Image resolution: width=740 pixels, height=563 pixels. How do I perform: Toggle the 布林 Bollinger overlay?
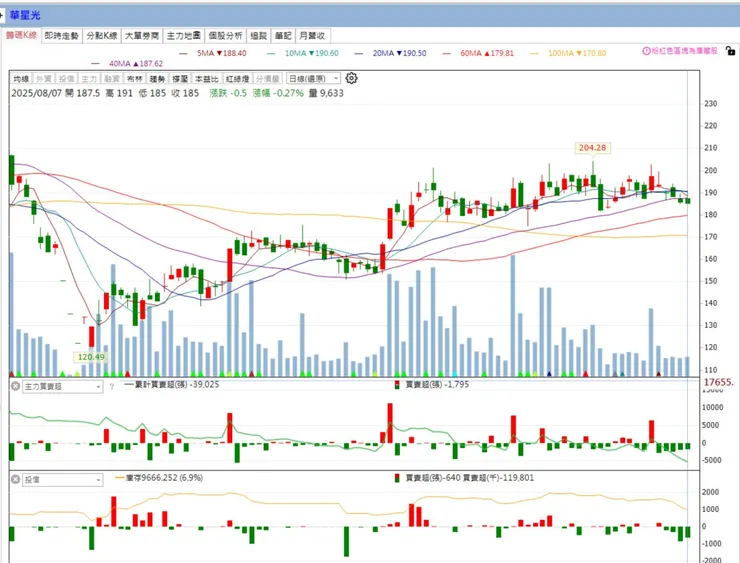pyautogui.click(x=135, y=78)
